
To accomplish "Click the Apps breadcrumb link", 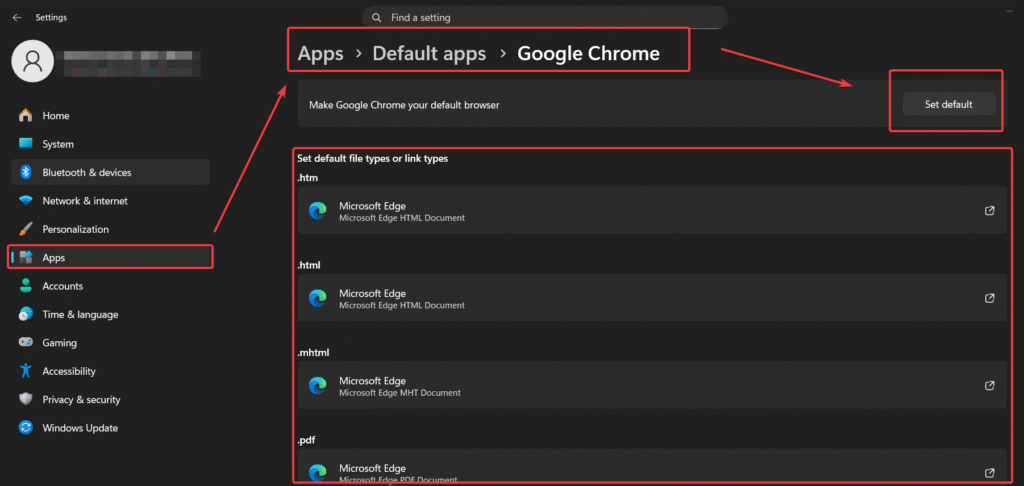I will pyautogui.click(x=320, y=54).
